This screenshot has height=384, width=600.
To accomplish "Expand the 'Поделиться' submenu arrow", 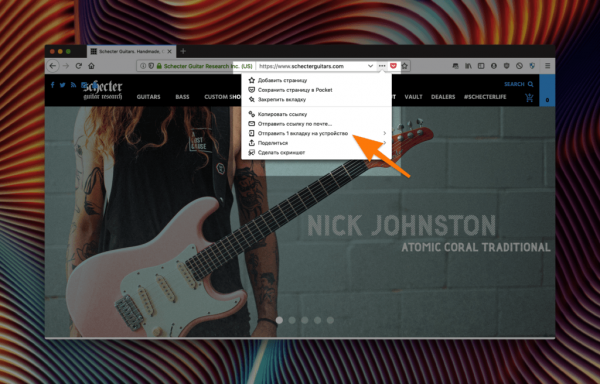I will tap(385, 143).
